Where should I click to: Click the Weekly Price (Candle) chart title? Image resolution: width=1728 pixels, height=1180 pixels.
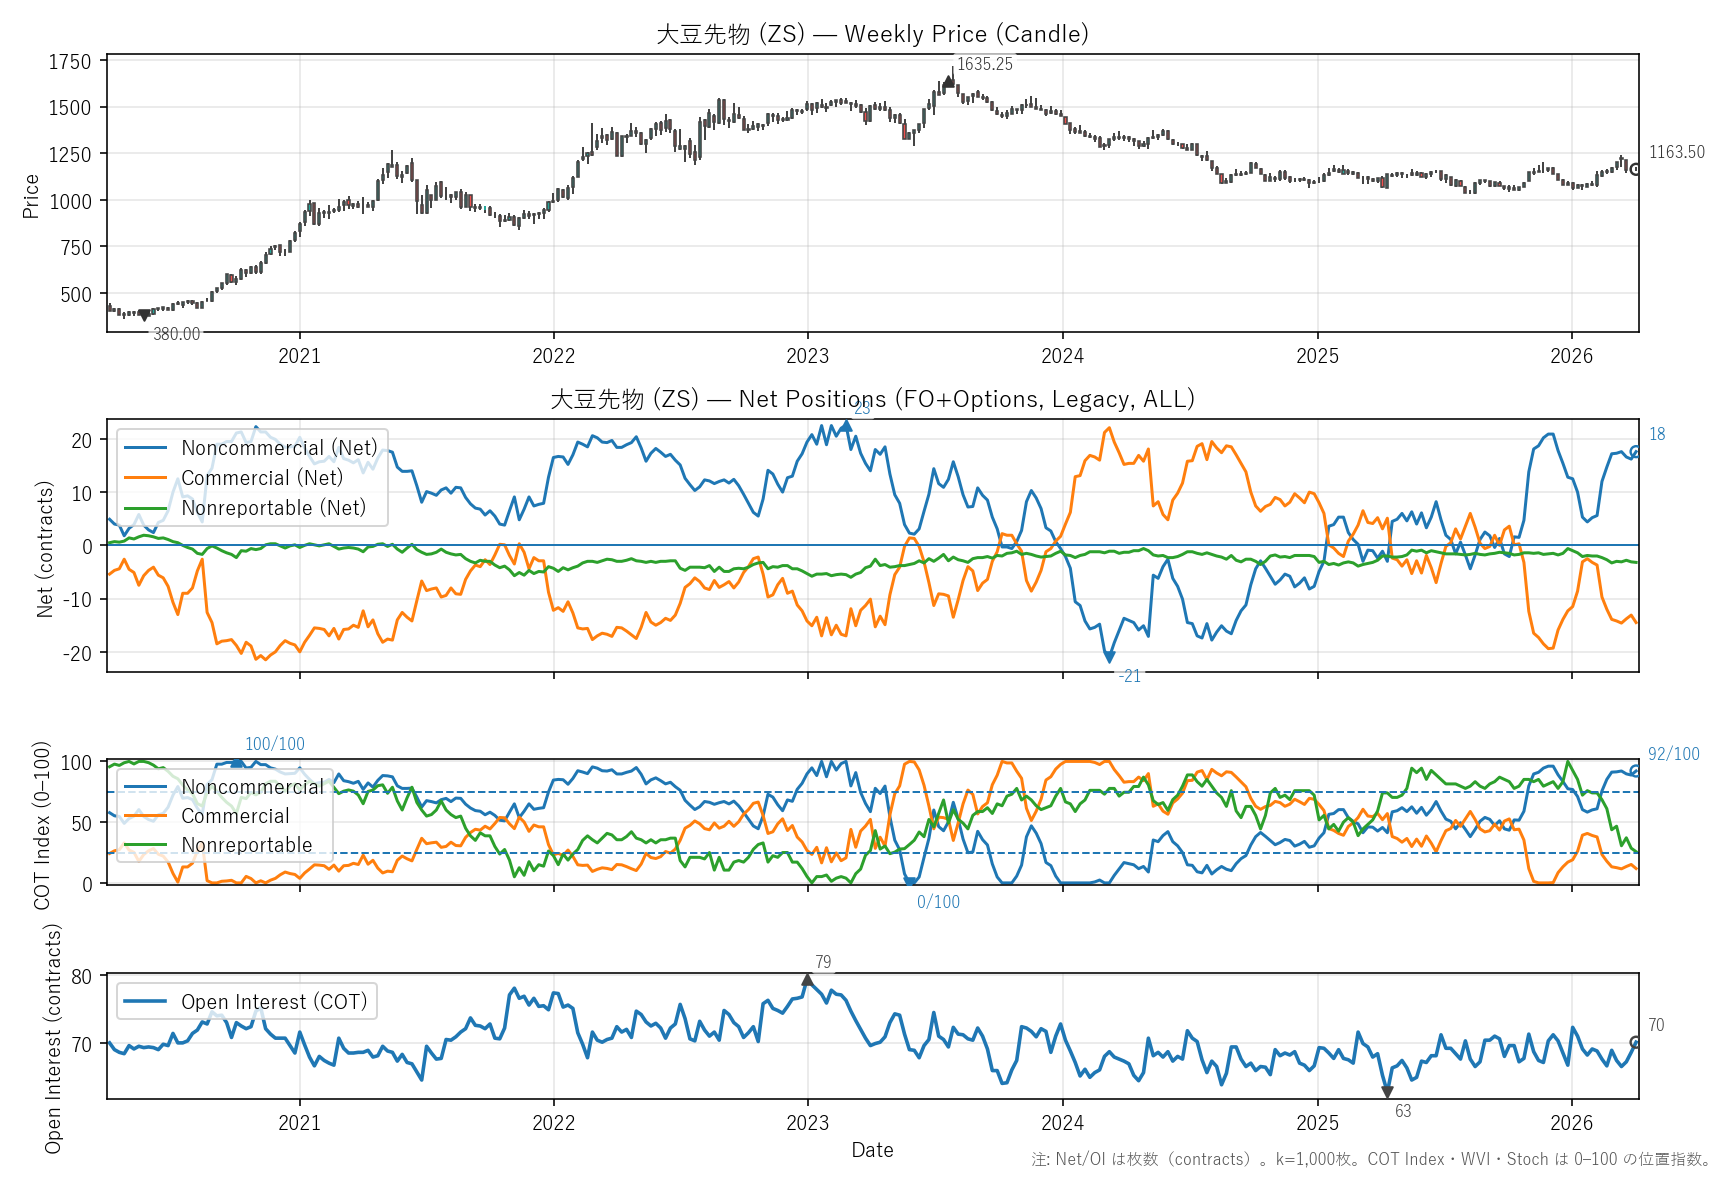(x=872, y=34)
